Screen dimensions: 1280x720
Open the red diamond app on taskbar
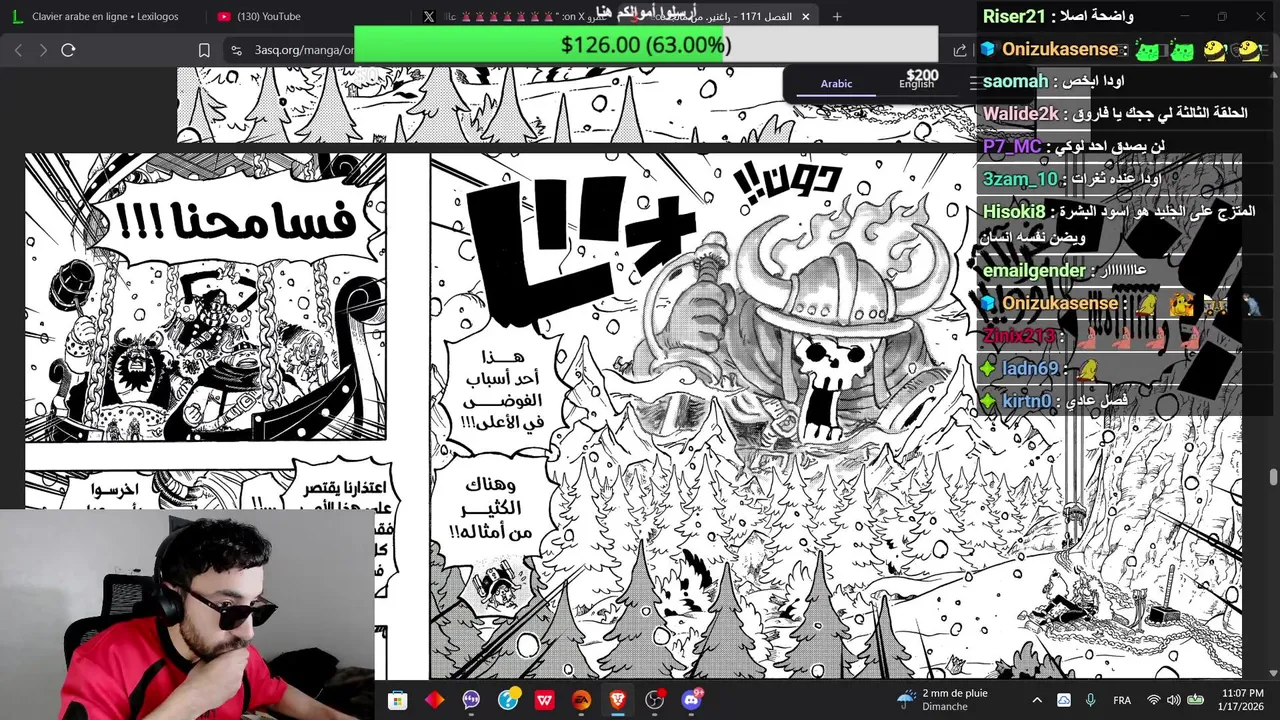pyautogui.click(x=434, y=700)
